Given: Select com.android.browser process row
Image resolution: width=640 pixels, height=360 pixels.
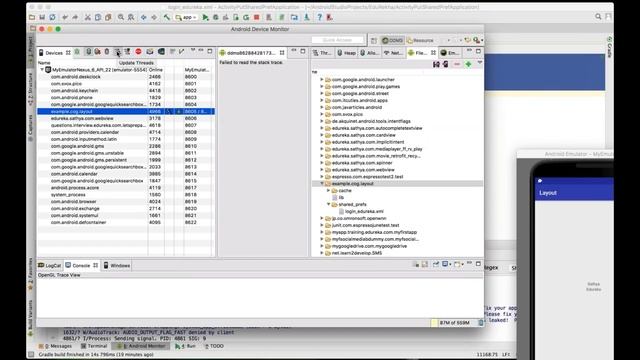Looking at the screenshot, I should coord(126,202).
